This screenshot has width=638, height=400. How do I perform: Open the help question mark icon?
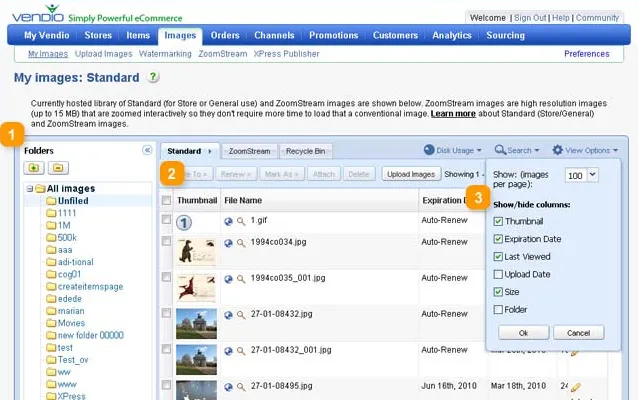[153, 77]
